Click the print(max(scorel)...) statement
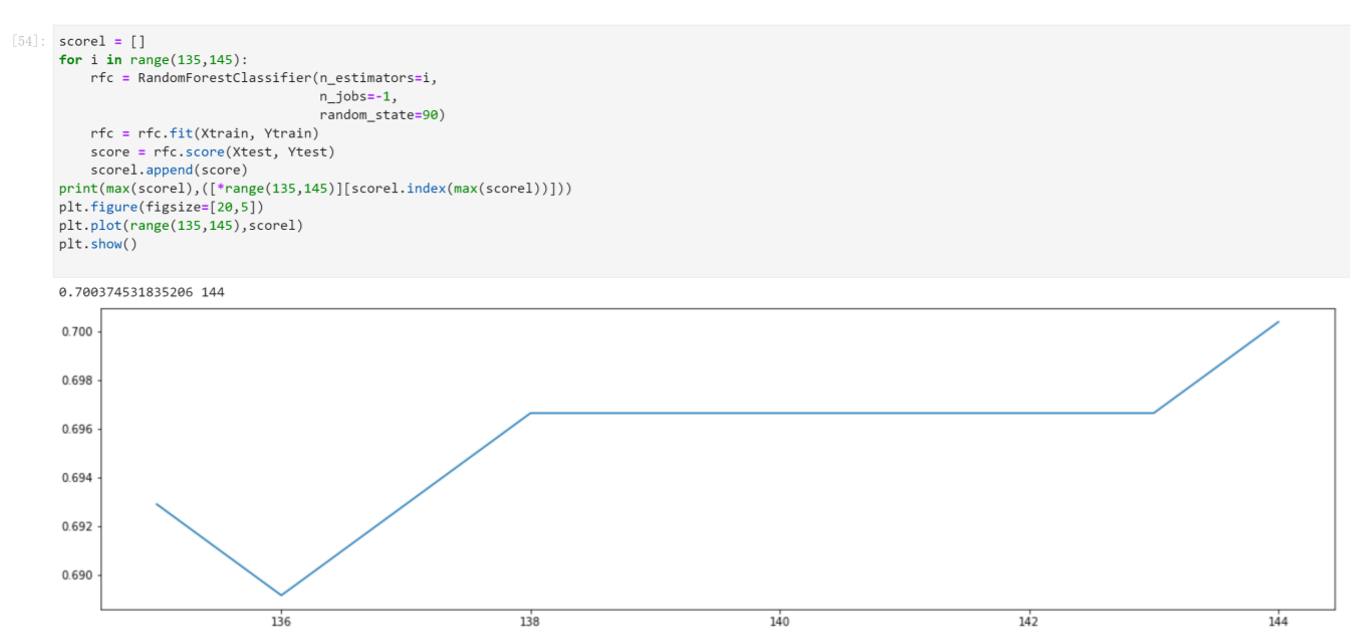 tap(315, 188)
